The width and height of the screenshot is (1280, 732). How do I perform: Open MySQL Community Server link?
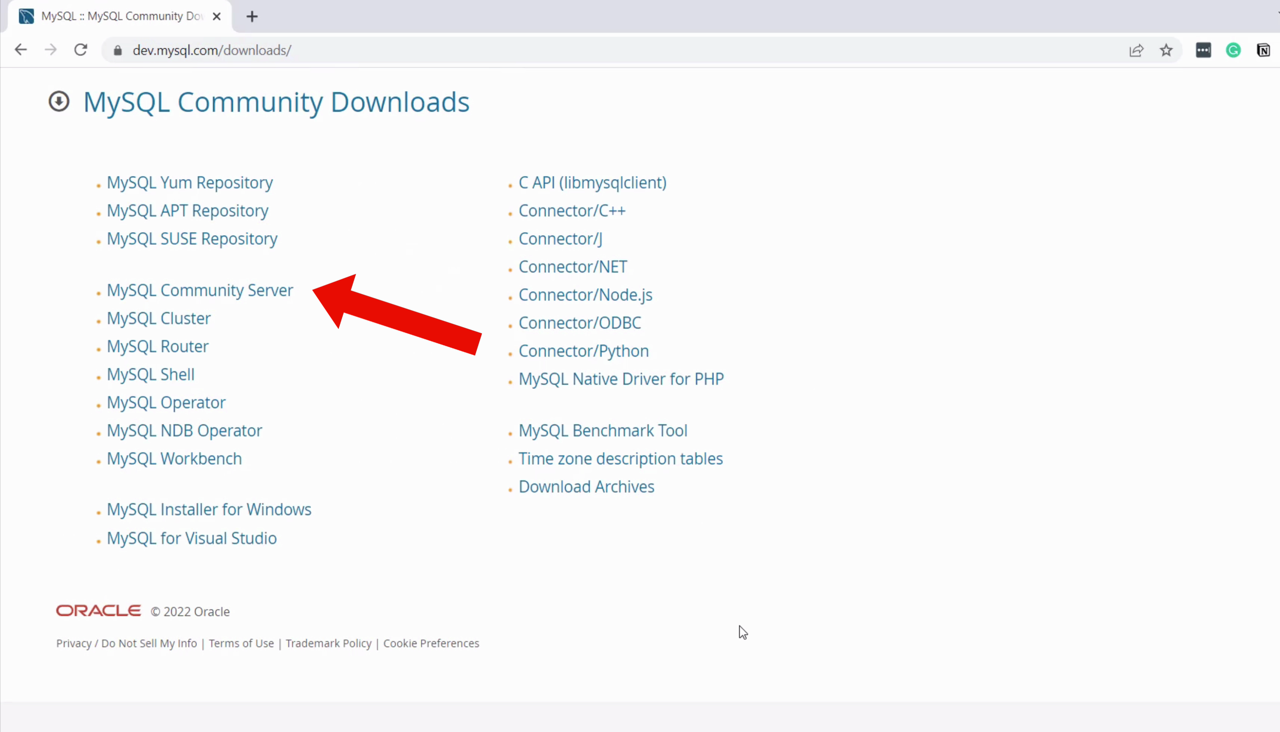200,290
